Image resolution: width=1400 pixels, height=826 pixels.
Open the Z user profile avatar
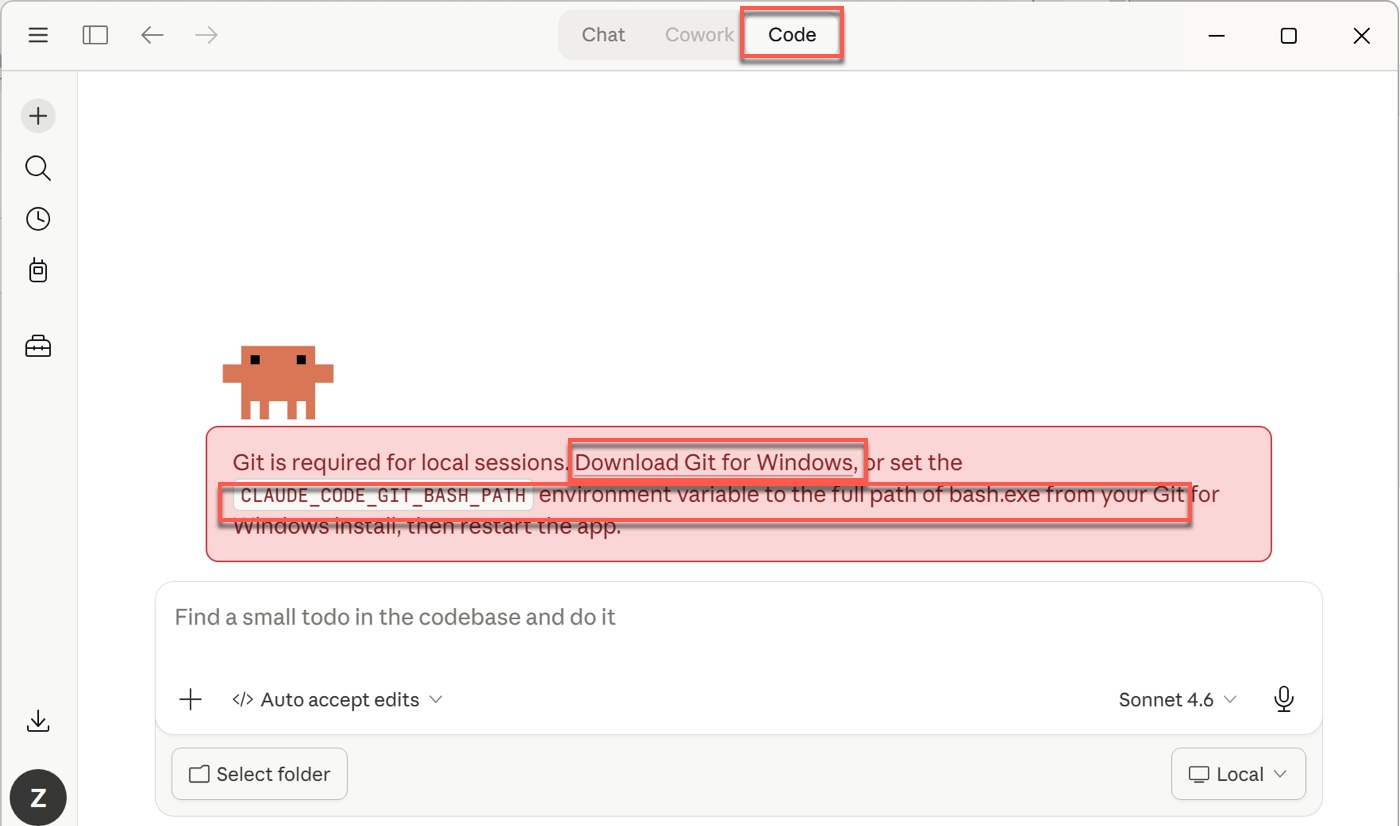coord(38,798)
